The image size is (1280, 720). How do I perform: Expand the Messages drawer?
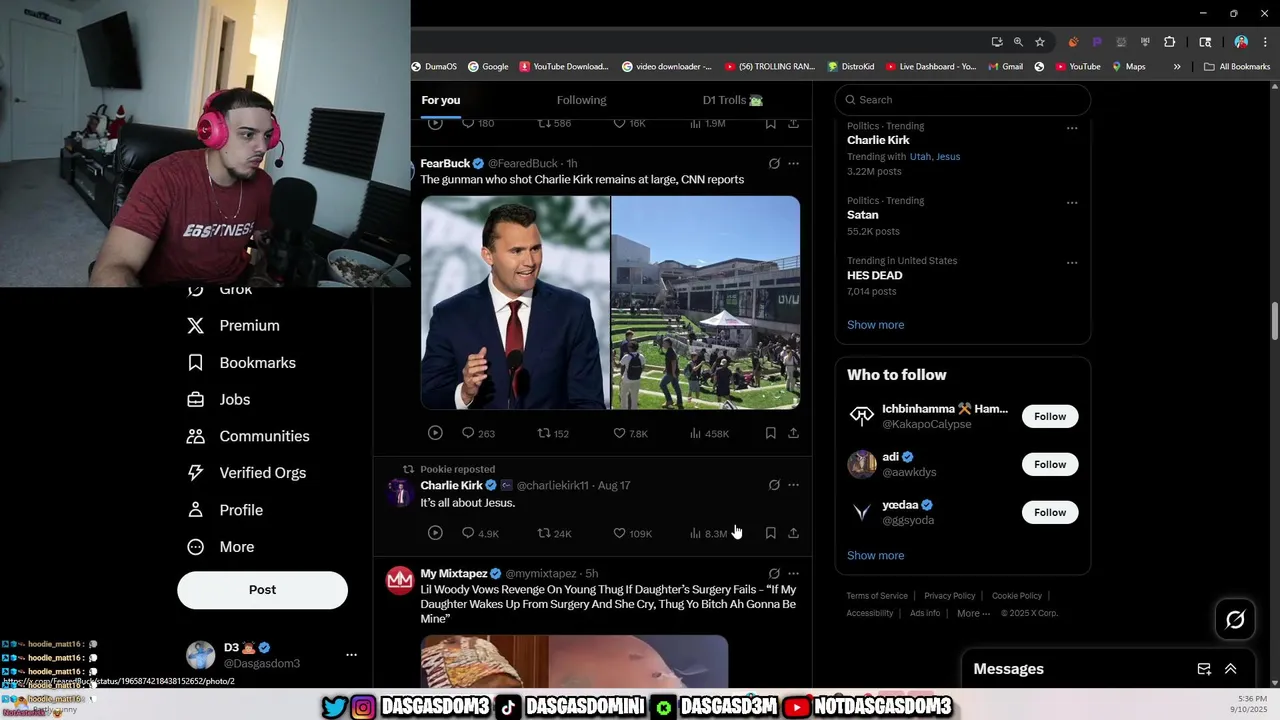(x=1231, y=669)
